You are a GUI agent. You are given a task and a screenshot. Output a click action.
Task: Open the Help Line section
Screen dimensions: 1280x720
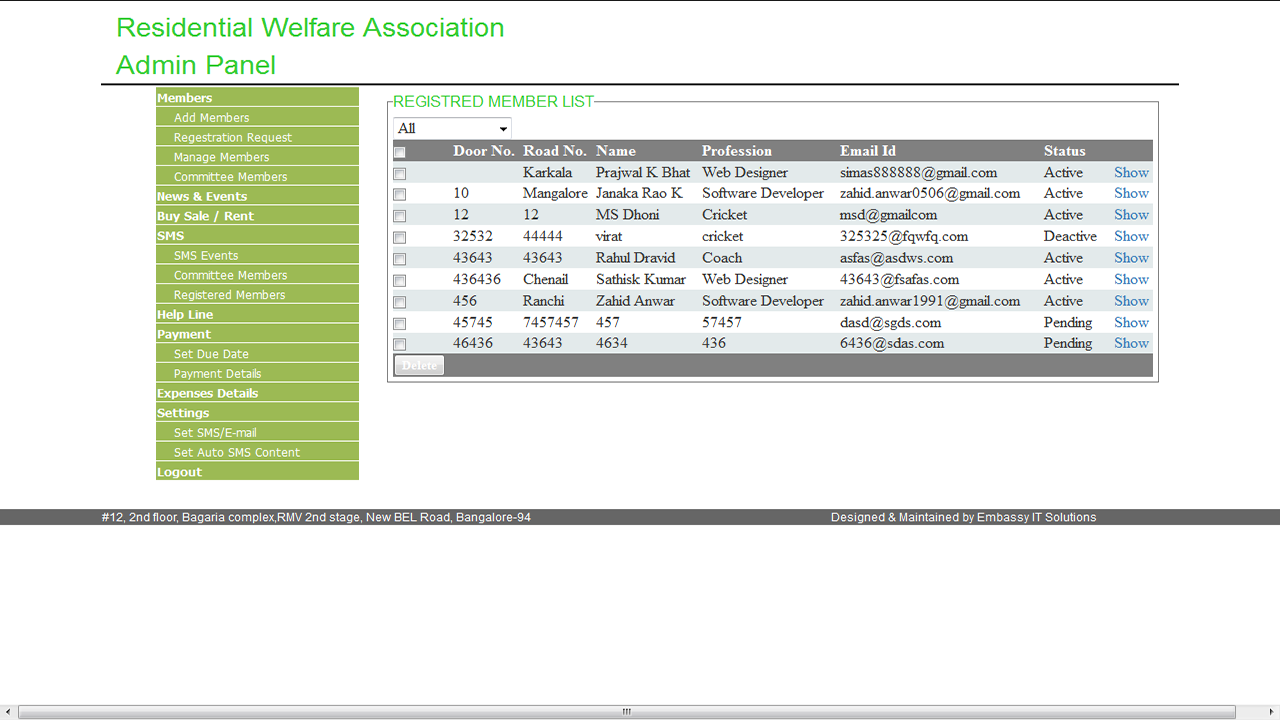(257, 314)
